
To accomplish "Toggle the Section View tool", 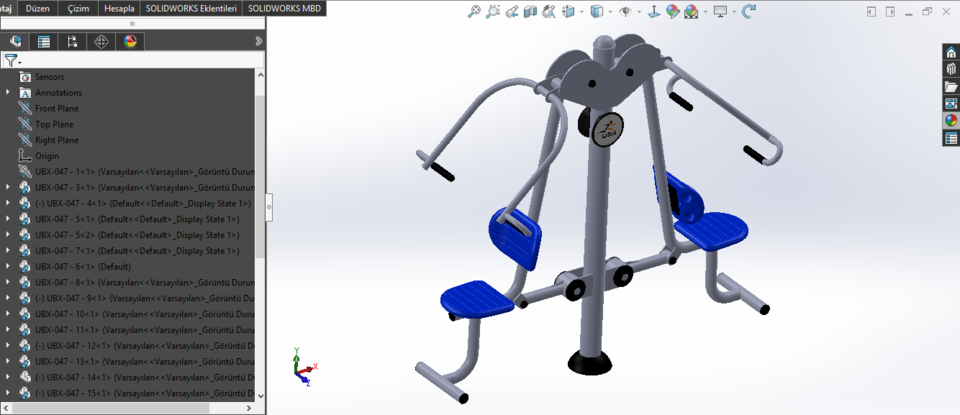I will click(530, 11).
